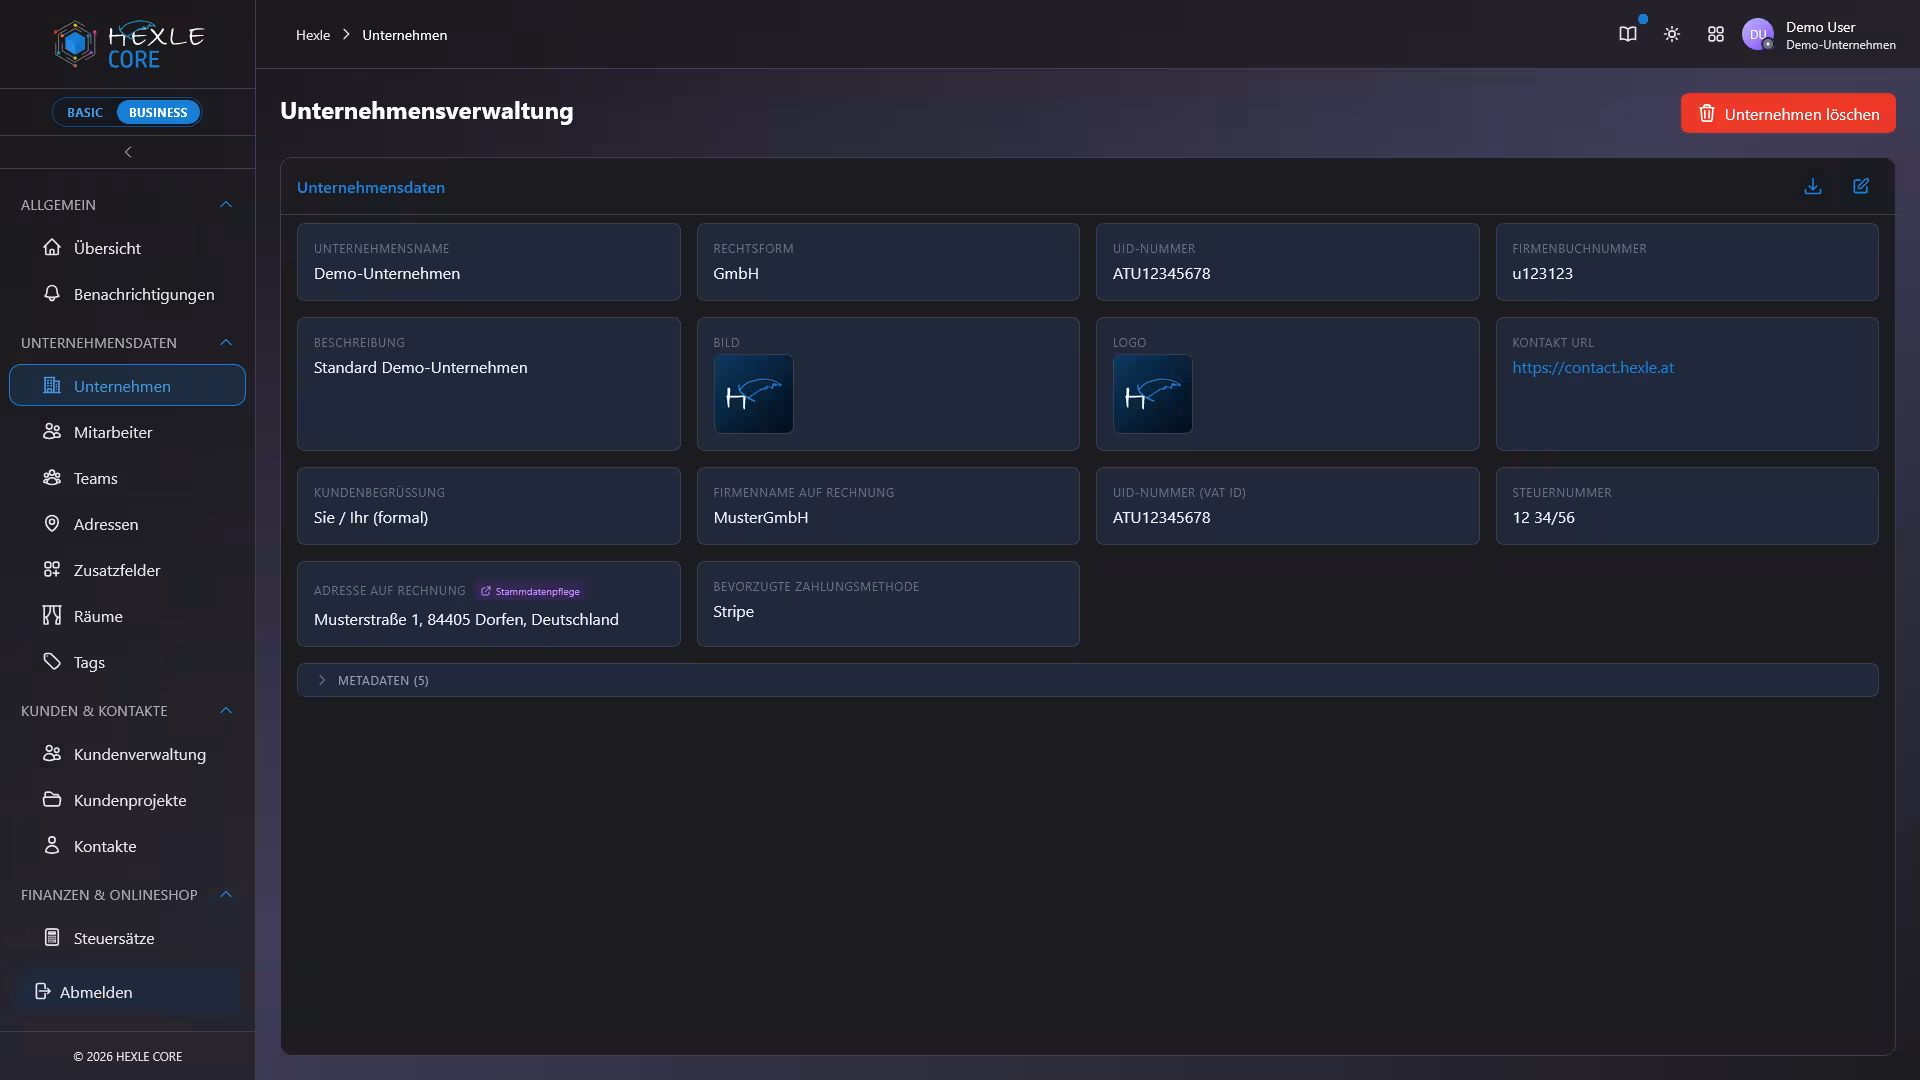This screenshot has width=1920, height=1080.
Task: Open Räume in the sidebar
Action: click(x=127, y=616)
